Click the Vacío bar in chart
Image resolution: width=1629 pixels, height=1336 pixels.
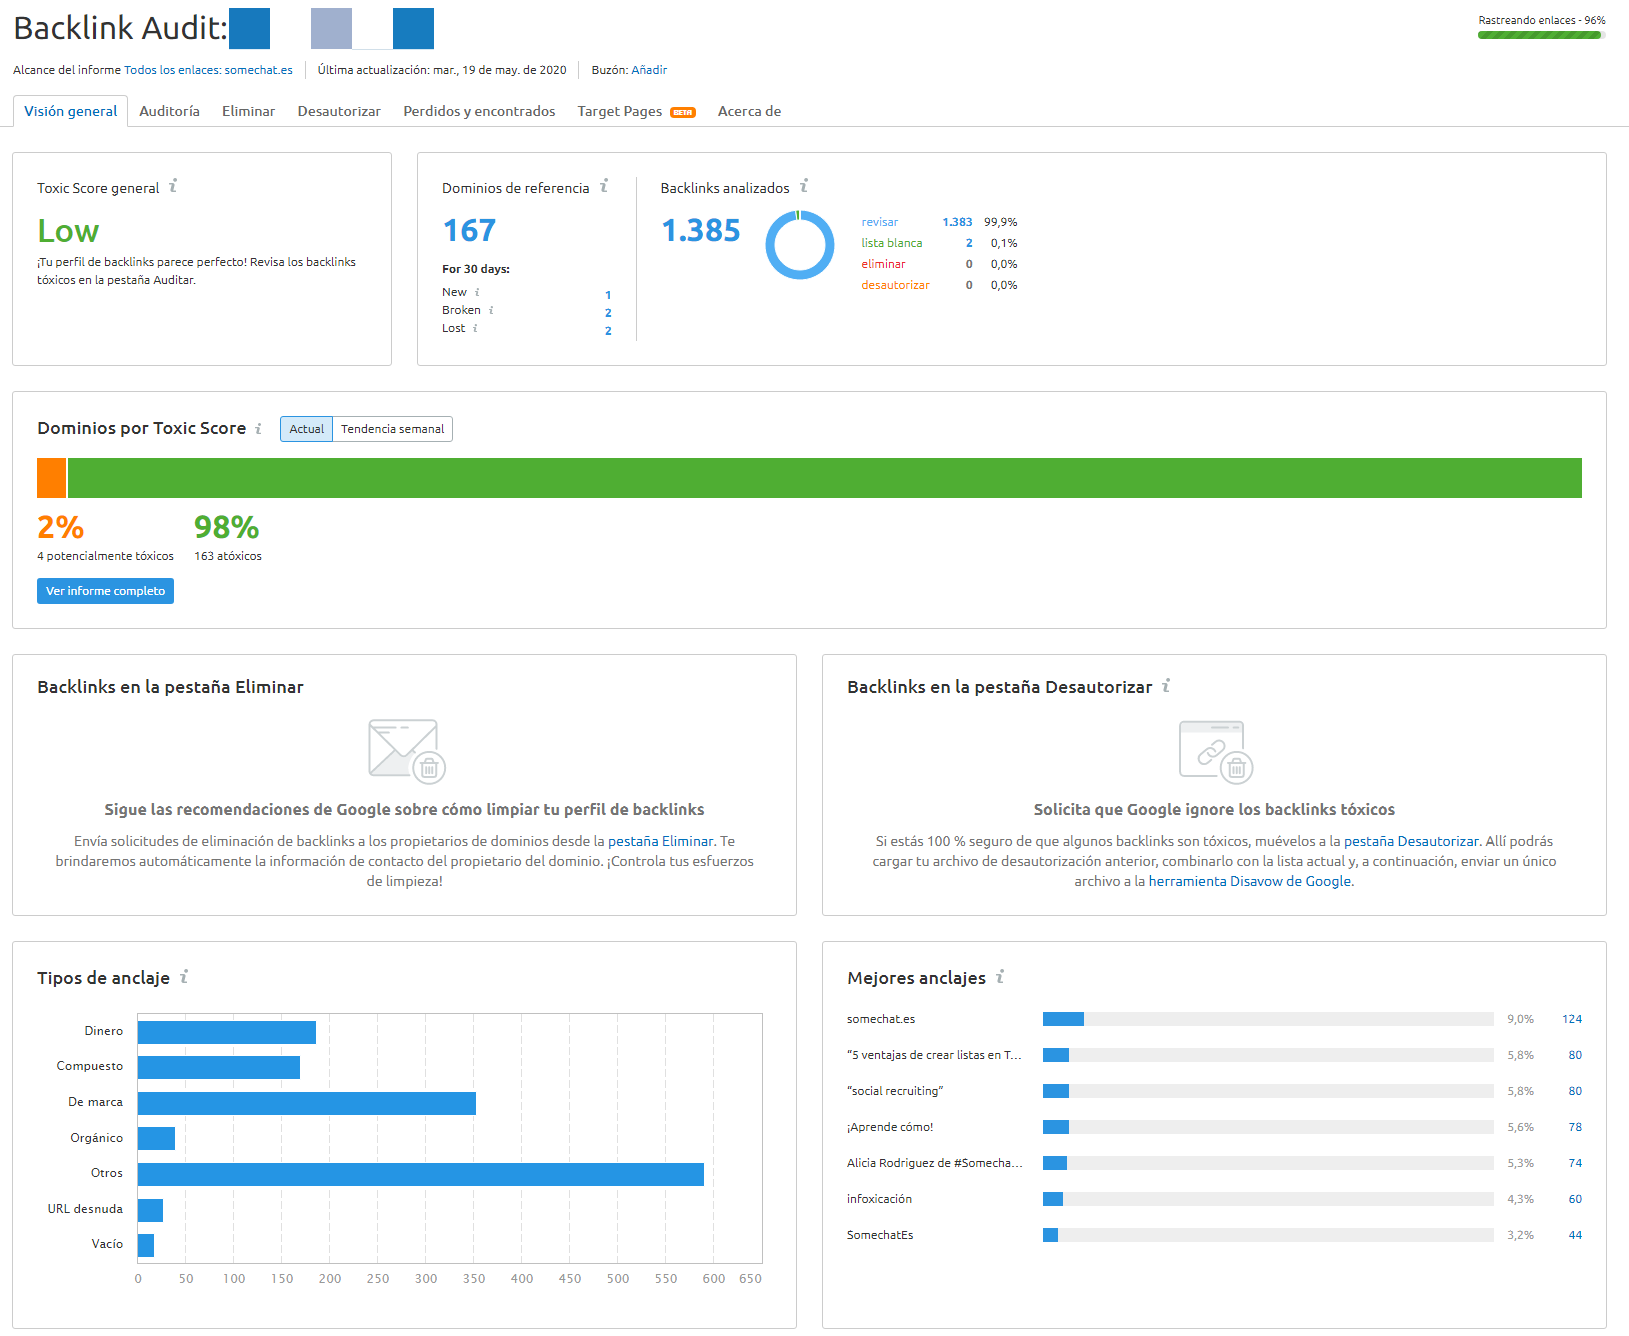pyautogui.click(x=146, y=1245)
